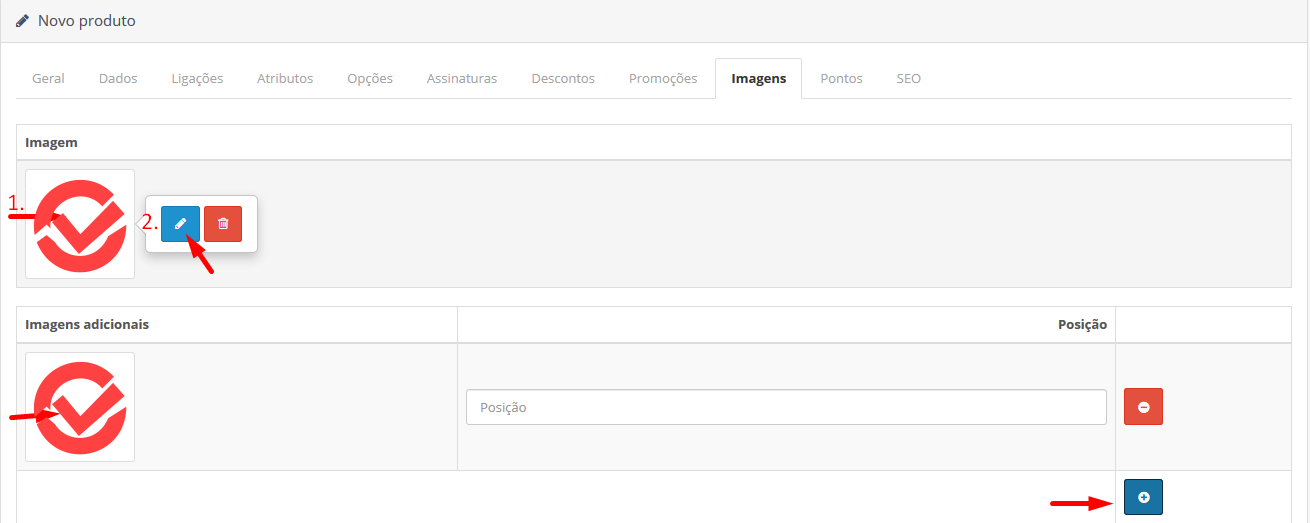Select the additional image thumbnail
This screenshot has height=523, width=1310.
coord(80,407)
